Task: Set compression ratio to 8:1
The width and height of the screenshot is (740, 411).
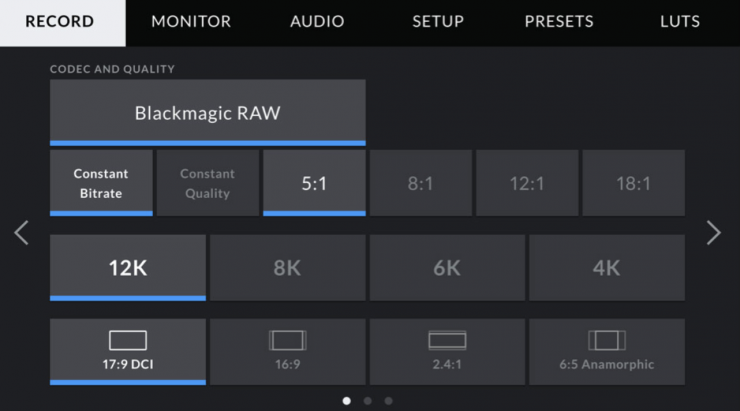Action: 420,183
